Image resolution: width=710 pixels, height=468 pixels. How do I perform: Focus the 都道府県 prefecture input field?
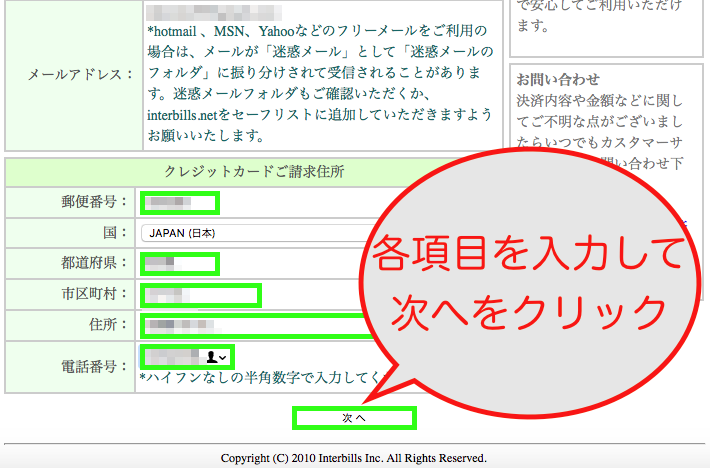click(179, 264)
